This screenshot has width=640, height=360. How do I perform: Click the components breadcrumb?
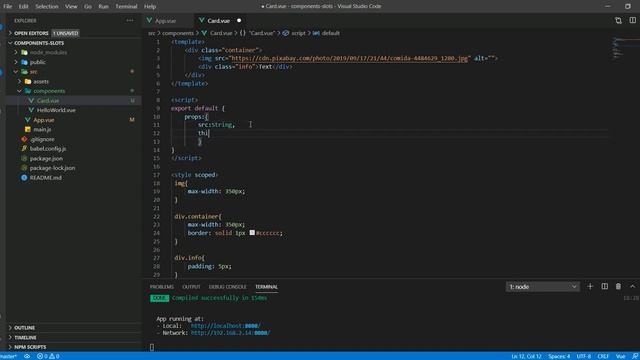pos(178,33)
